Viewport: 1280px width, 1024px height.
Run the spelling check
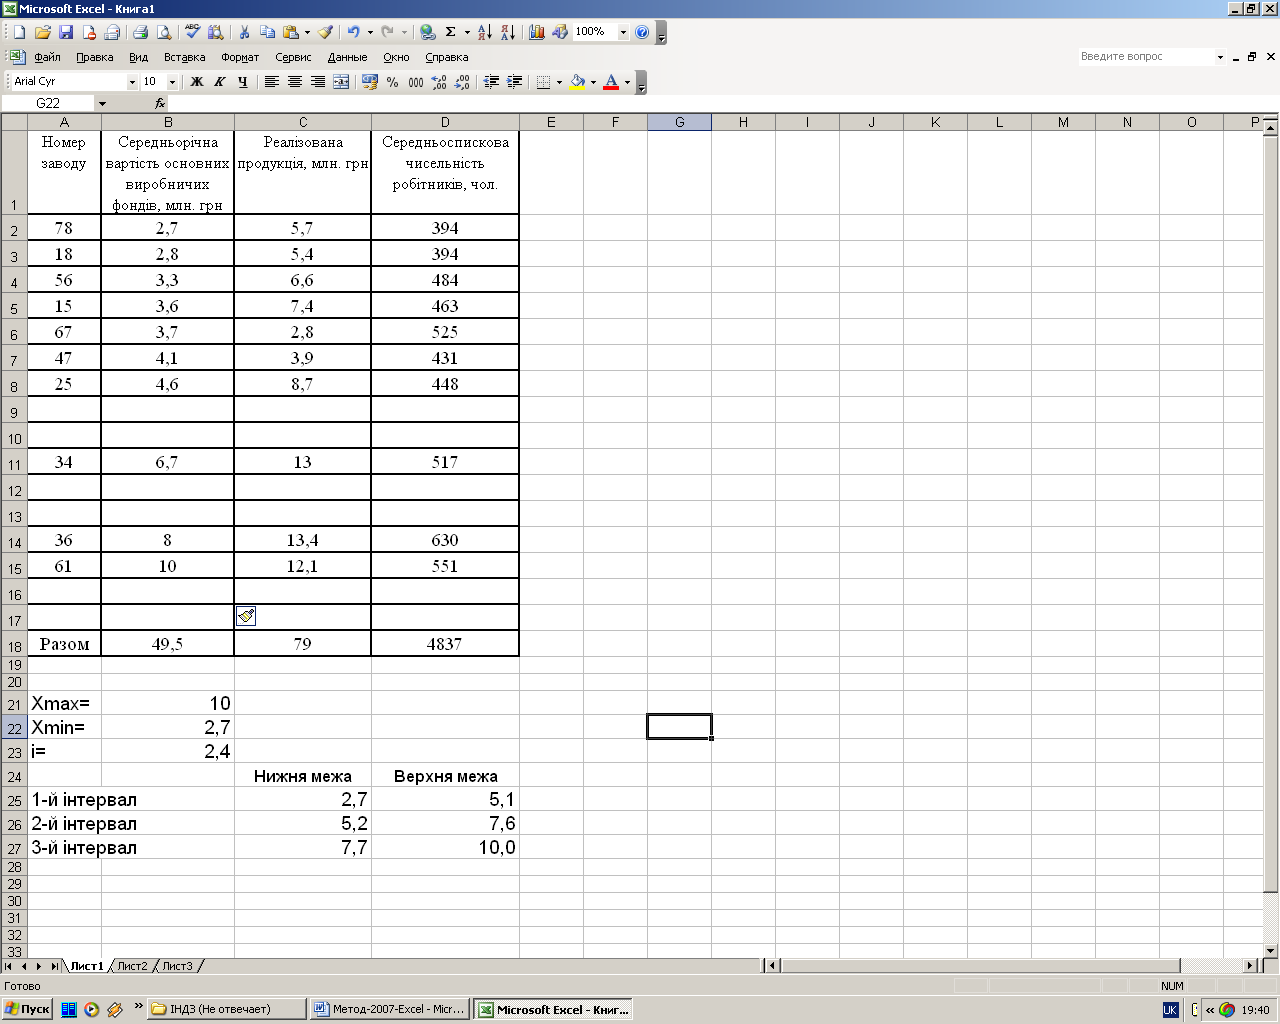[x=192, y=32]
